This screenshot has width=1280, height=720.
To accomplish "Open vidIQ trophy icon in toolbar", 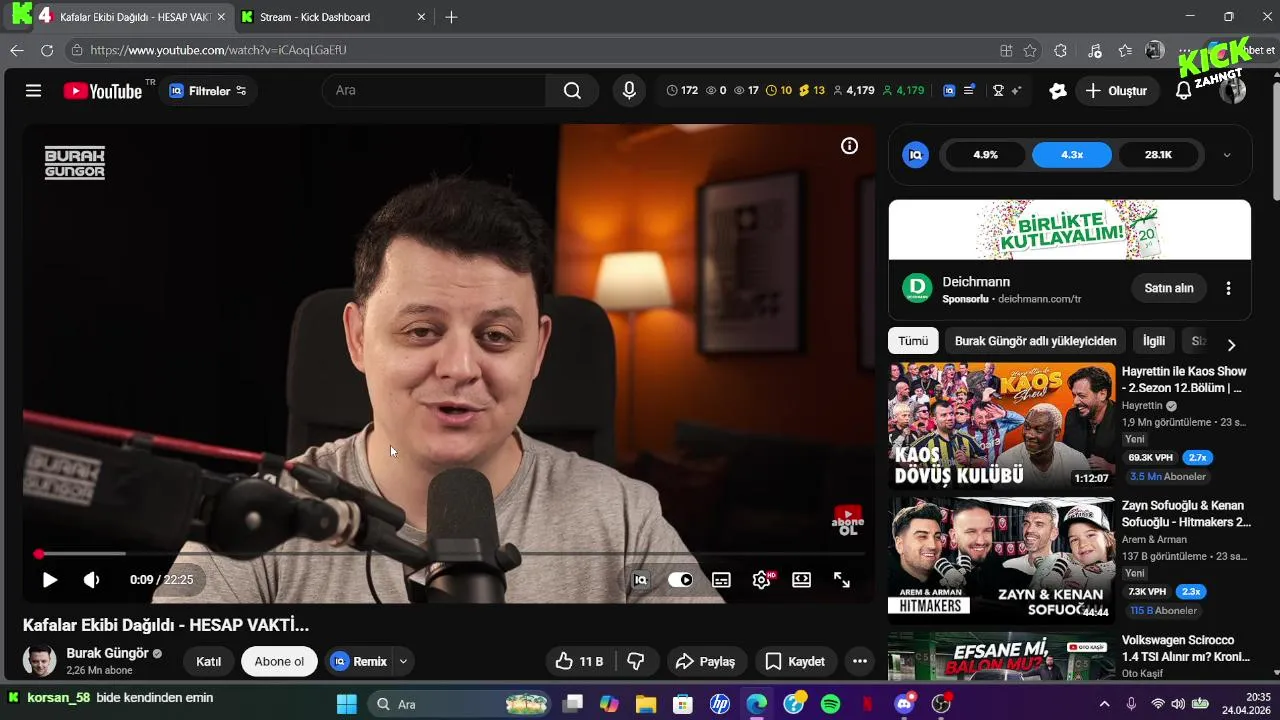I will 998,91.
